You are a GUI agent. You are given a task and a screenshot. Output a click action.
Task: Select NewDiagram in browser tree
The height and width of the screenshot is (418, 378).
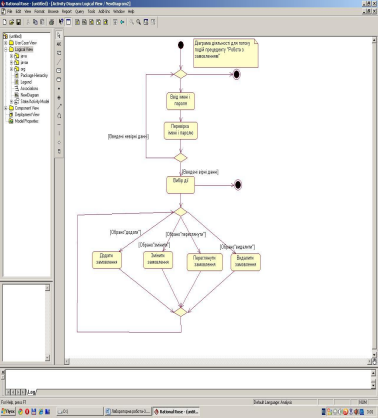click(30, 95)
